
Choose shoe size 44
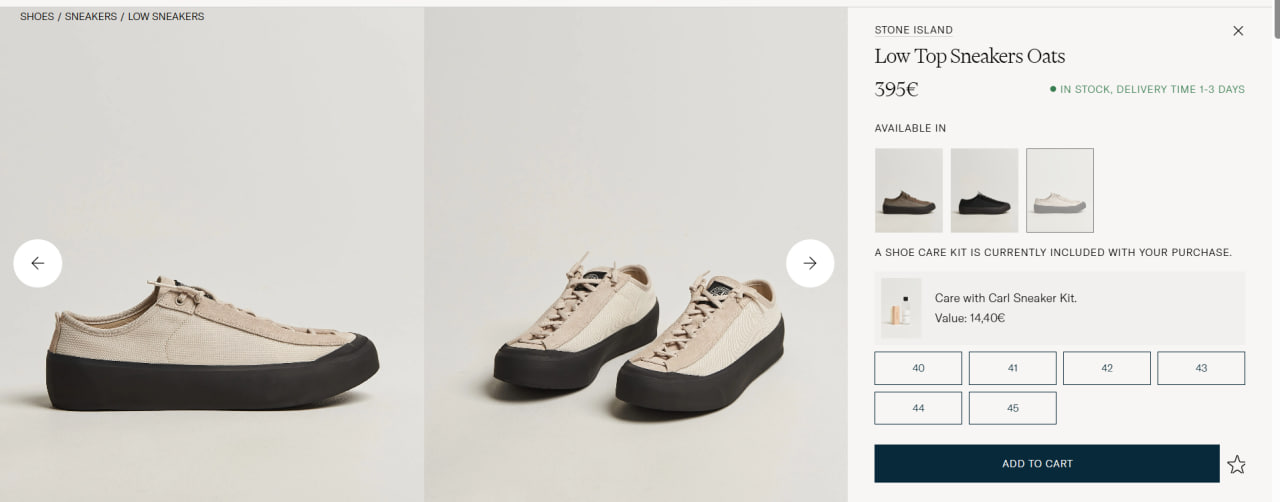click(918, 408)
